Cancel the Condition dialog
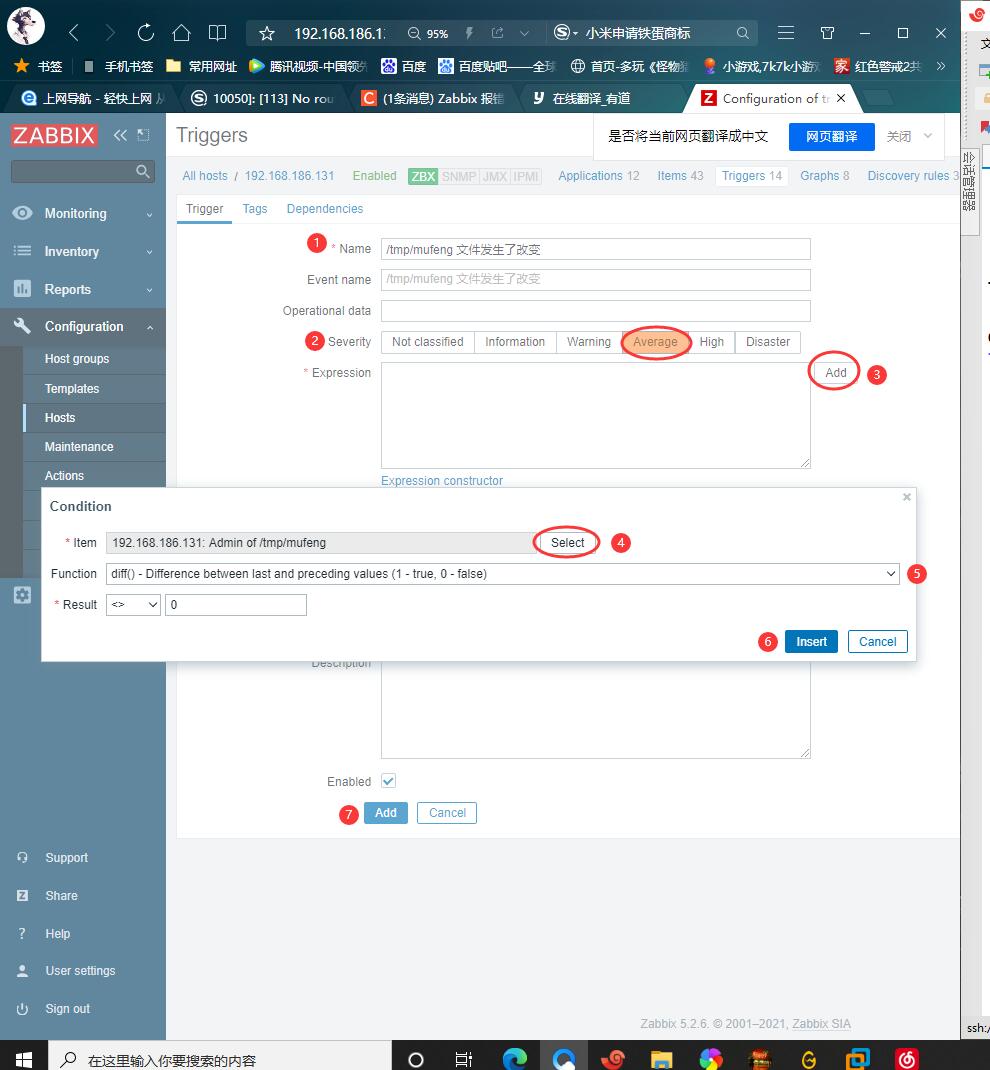 pyautogui.click(x=877, y=641)
